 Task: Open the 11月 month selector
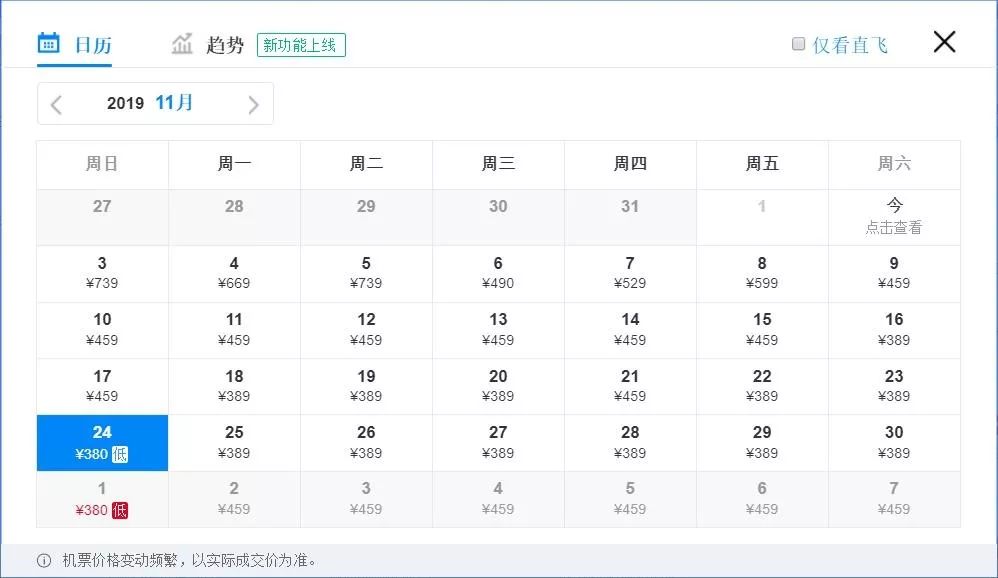coord(172,103)
